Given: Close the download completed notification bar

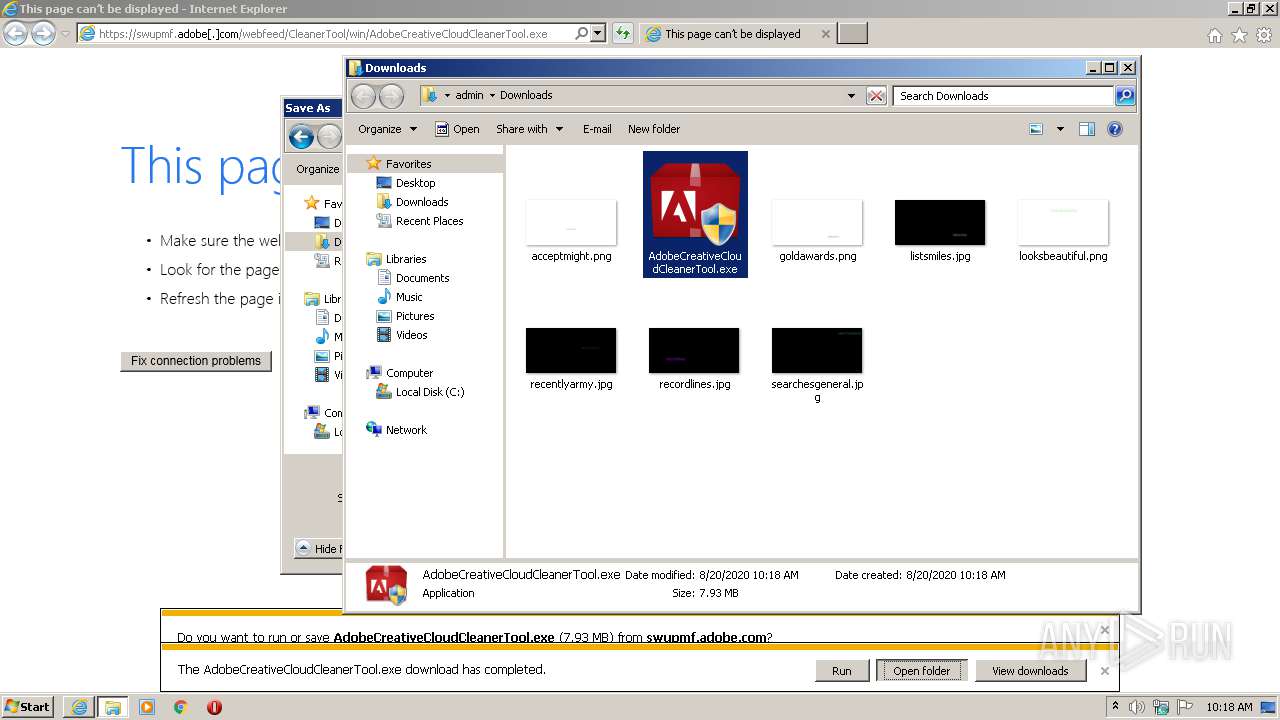Looking at the screenshot, I should point(1104,671).
